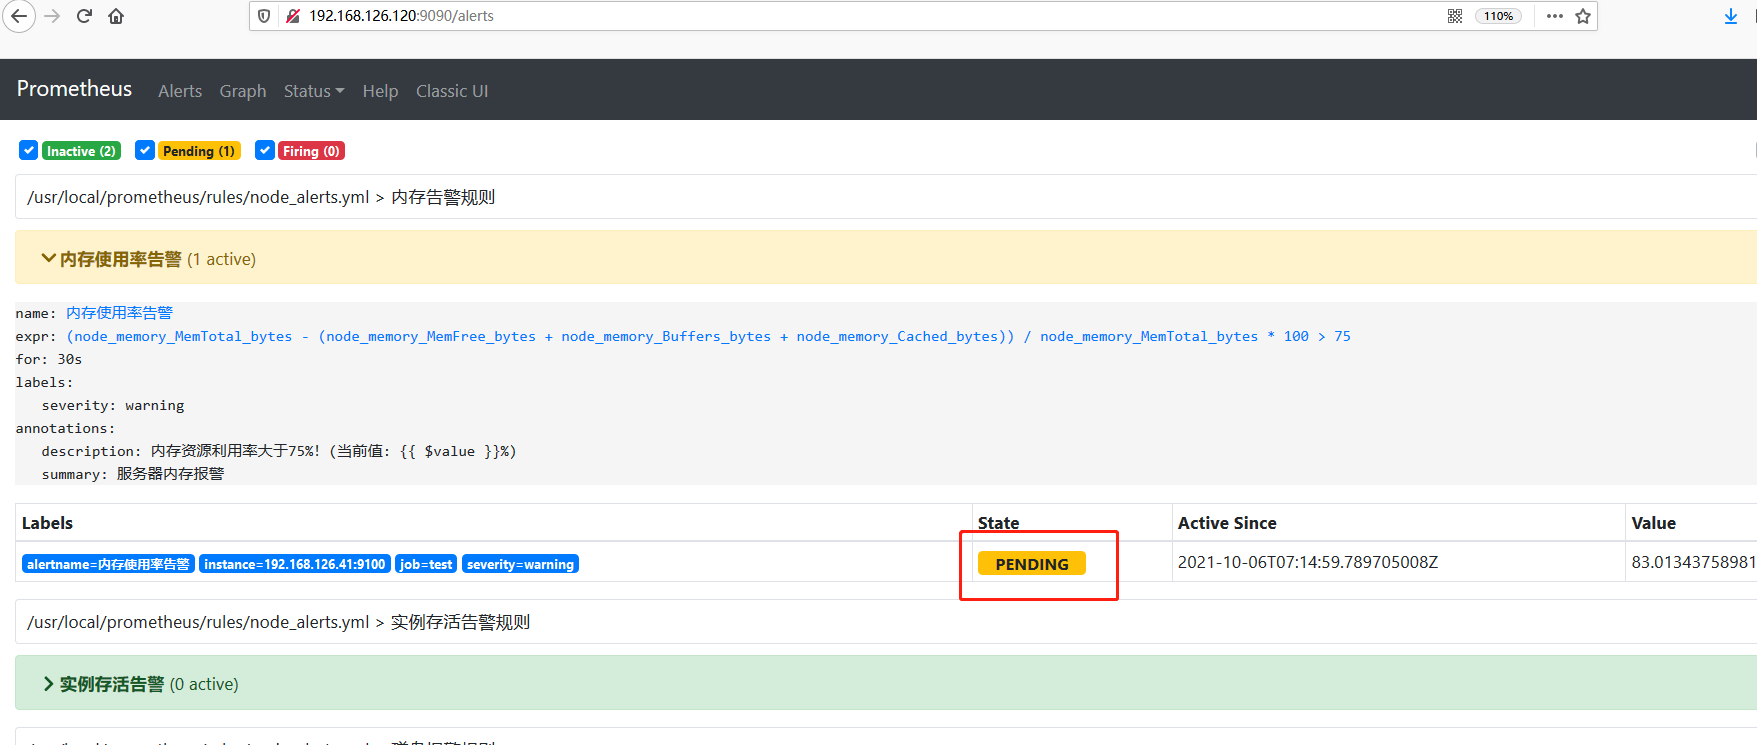Select the alert value 83.01343758981
Image resolution: width=1757 pixels, height=745 pixels.
[1693, 562]
